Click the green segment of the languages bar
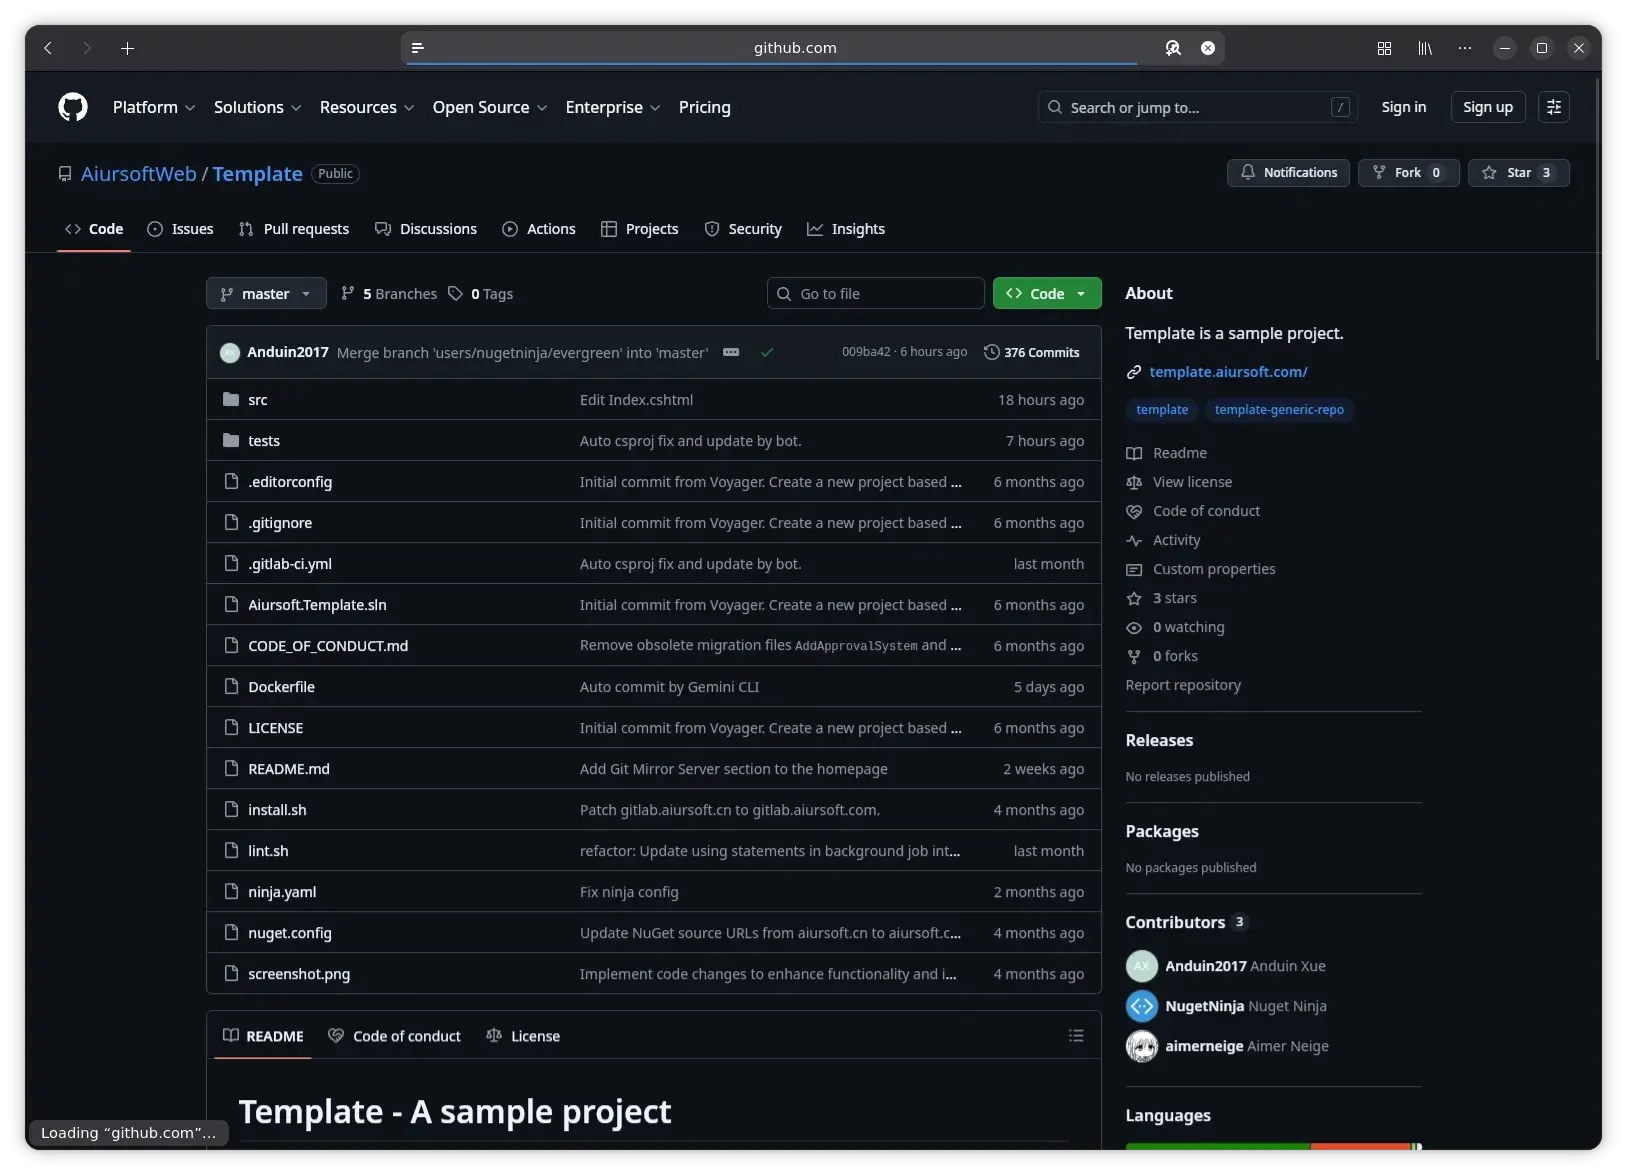This screenshot has width=1627, height=1175. pos(1215,1148)
